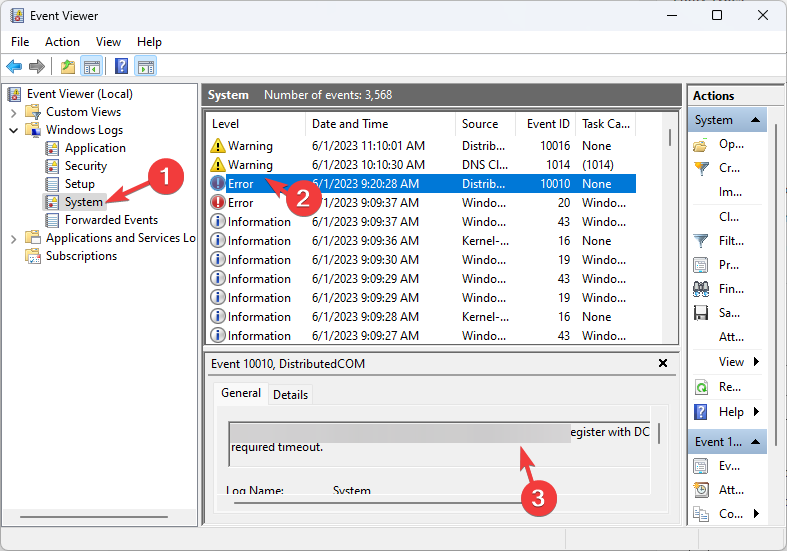Toggle the Show/Hide Action Pane icon
The height and width of the screenshot is (551, 787).
pos(146,66)
